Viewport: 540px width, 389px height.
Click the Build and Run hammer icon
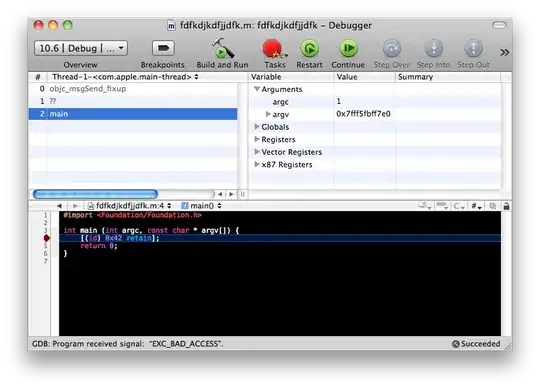click(222, 48)
